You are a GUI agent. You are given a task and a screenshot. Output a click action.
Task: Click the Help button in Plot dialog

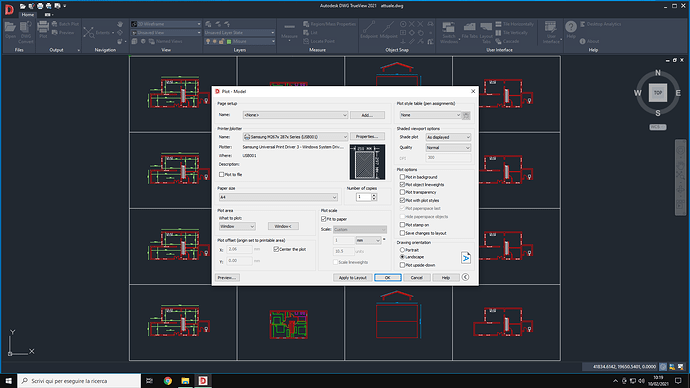445,278
